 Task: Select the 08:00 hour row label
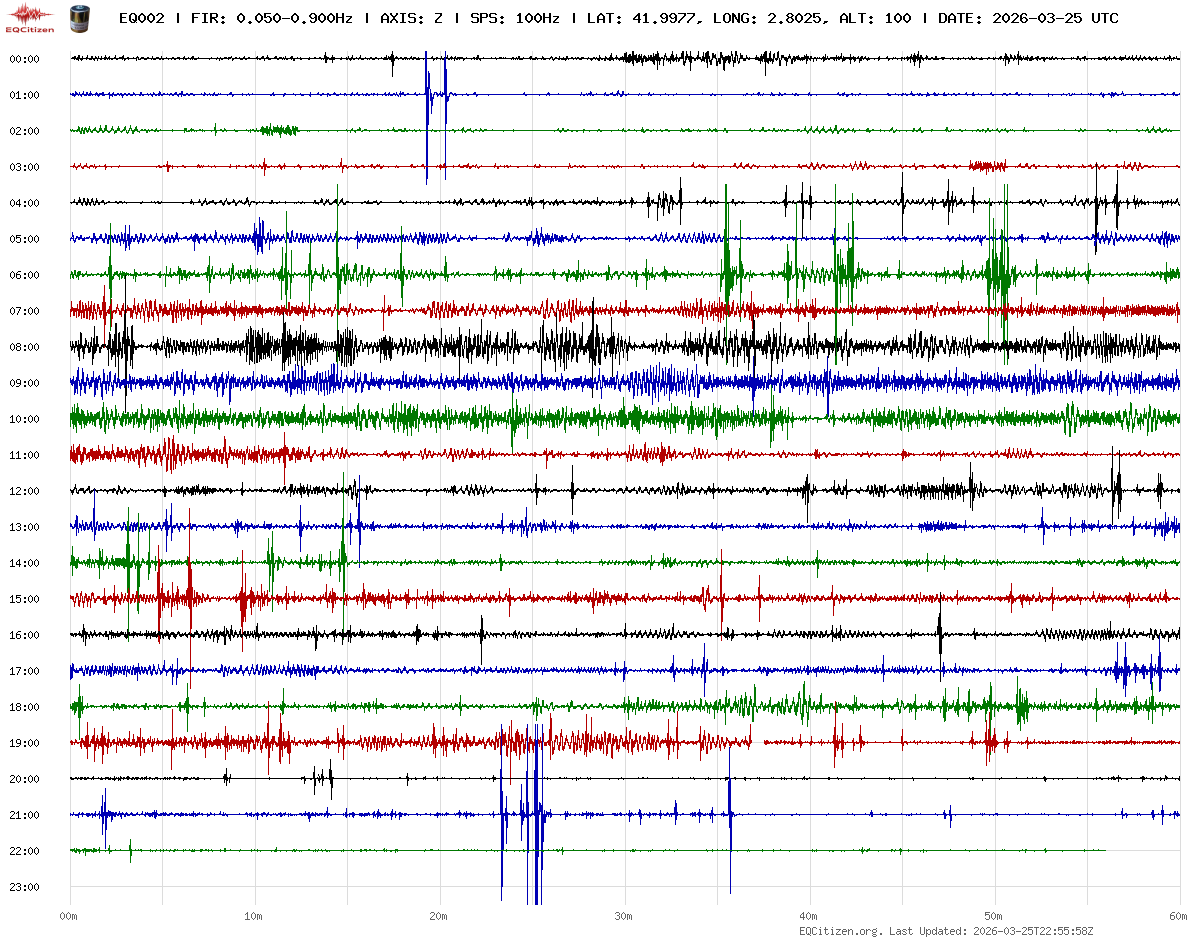point(24,347)
